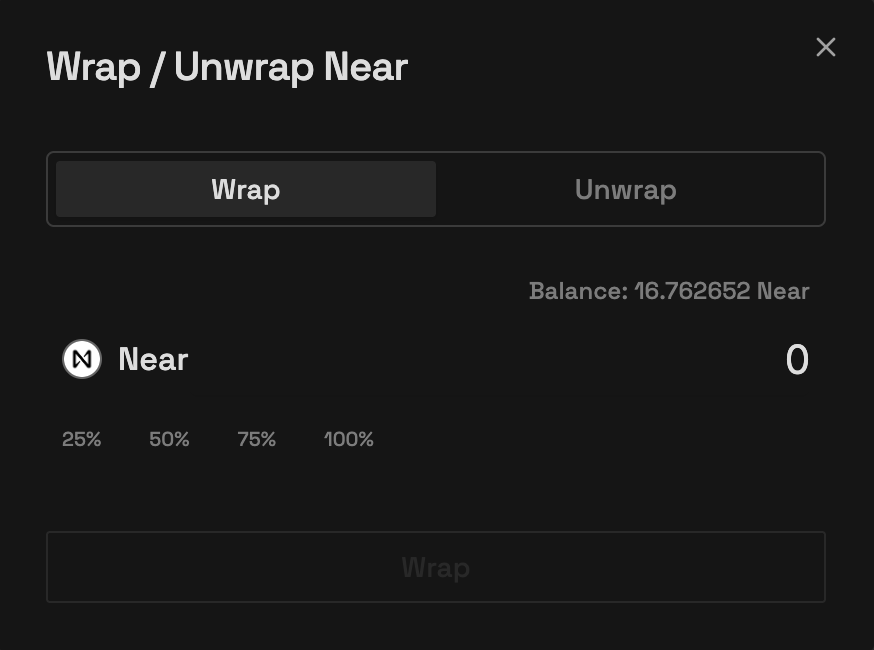Choose the maximum balance percentage shortcut
The height and width of the screenshot is (650, 874).
[348, 439]
